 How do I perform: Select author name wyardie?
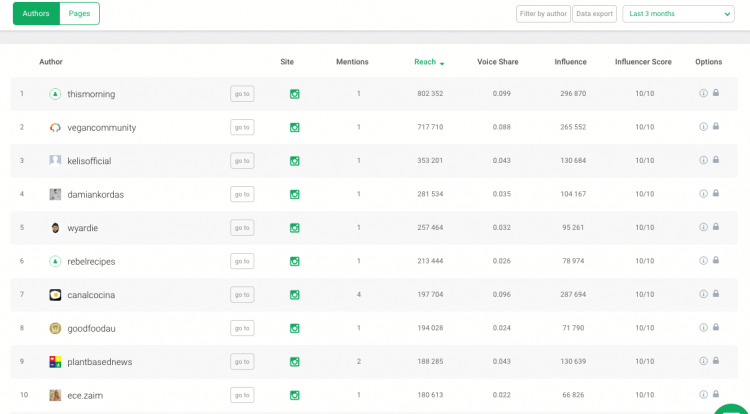point(82,228)
